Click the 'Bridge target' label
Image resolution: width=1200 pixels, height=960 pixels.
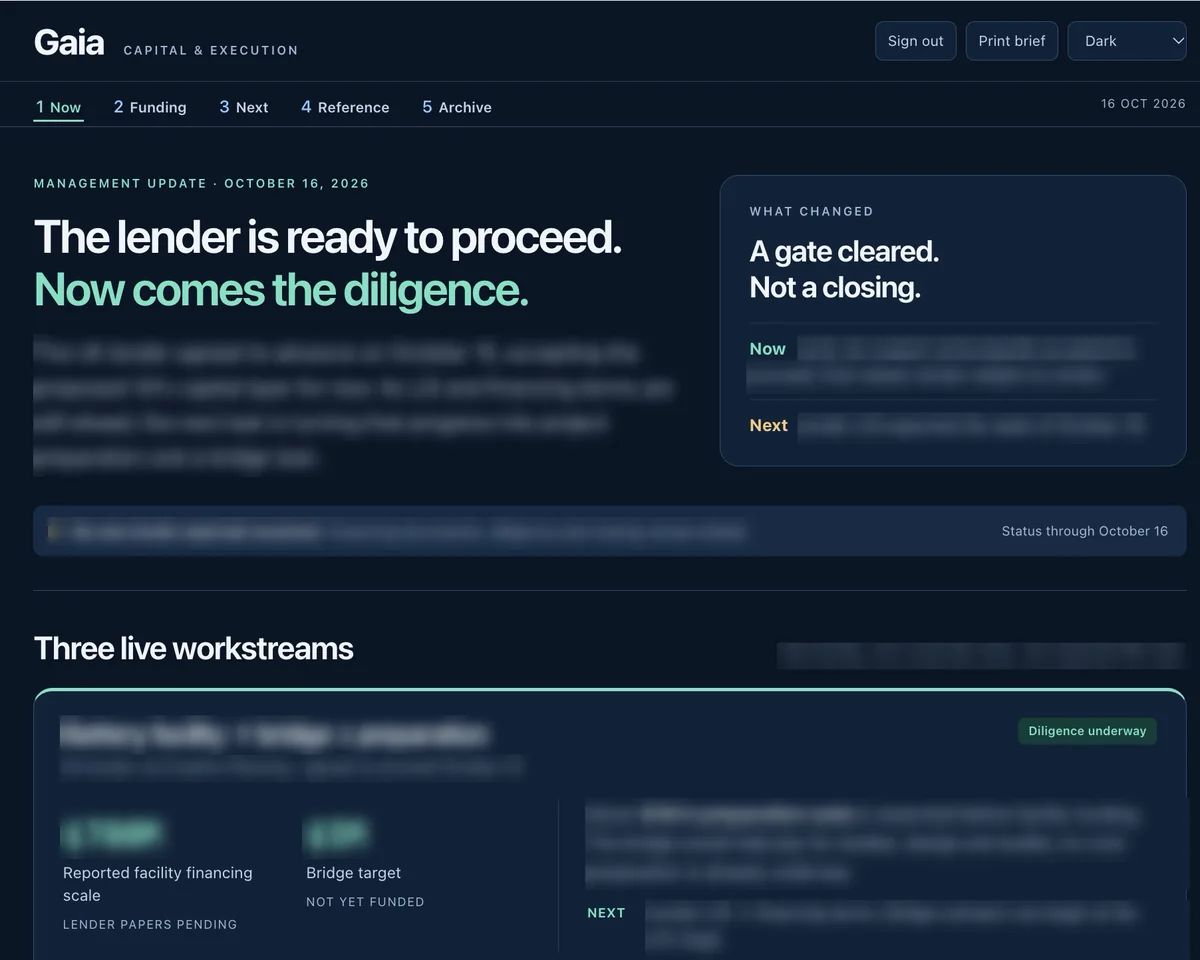click(353, 873)
